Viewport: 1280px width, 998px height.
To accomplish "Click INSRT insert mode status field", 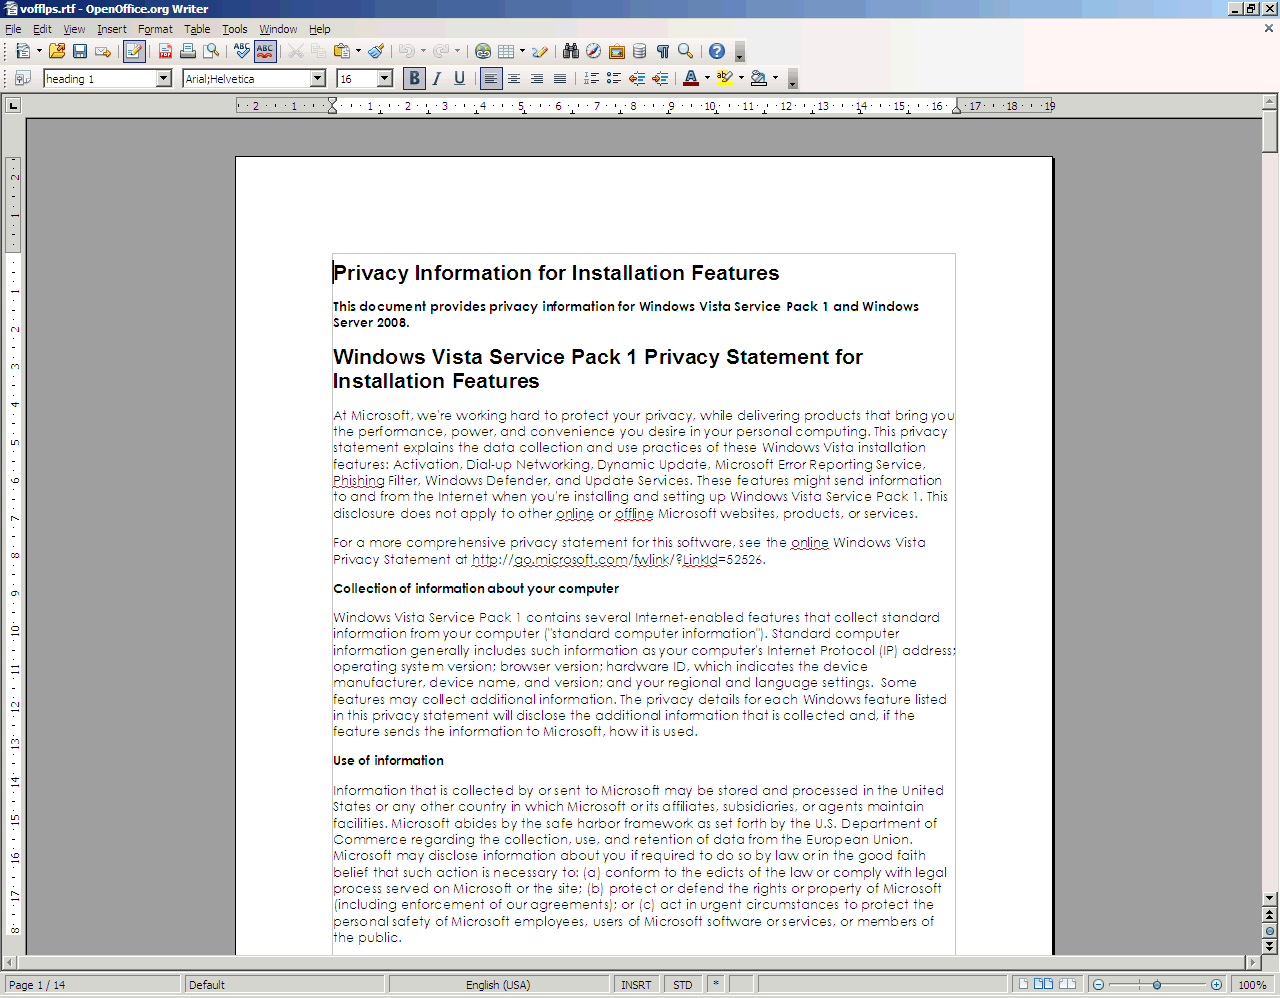I will pos(636,985).
